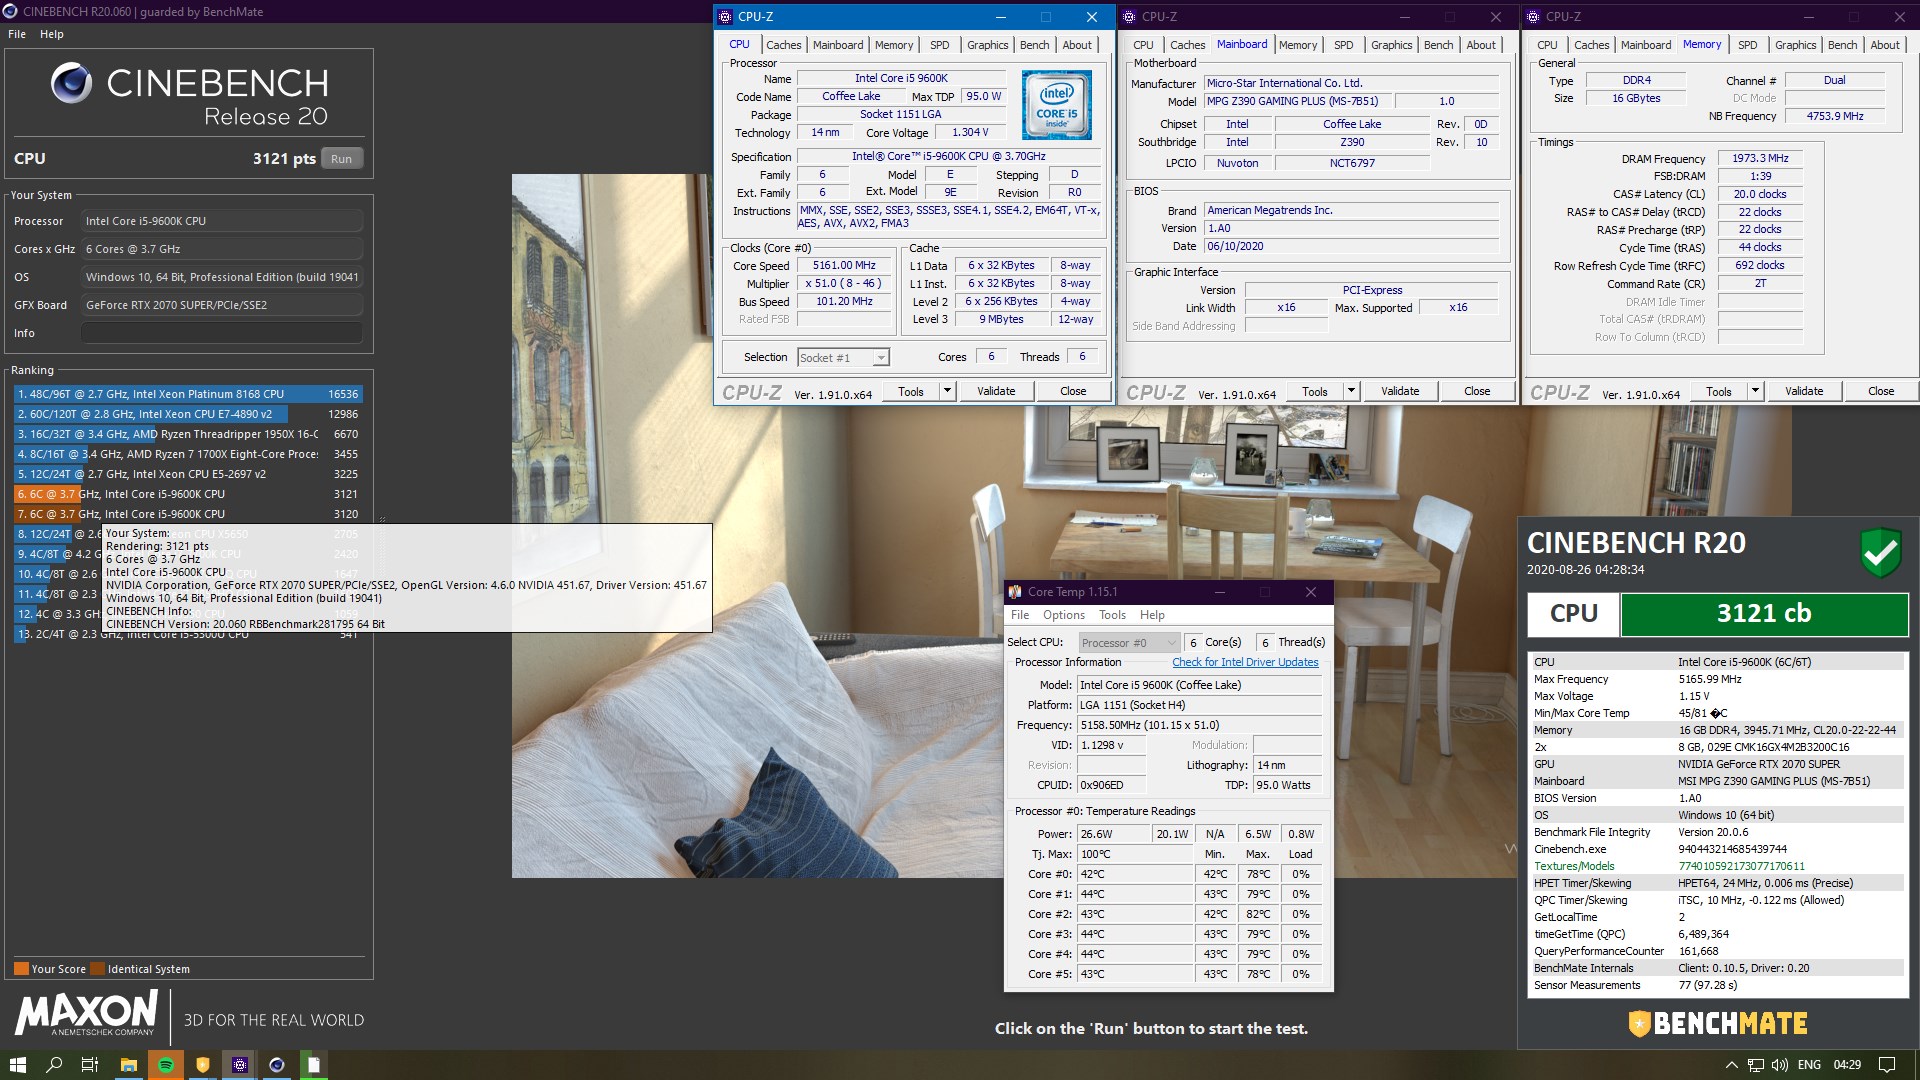Open About tab in Memory CPU-Z window

tap(1885, 45)
